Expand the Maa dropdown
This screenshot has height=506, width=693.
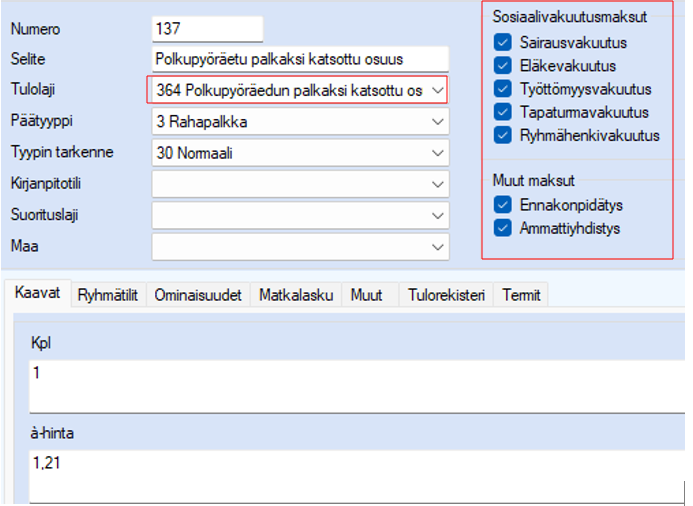[x=436, y=246]
